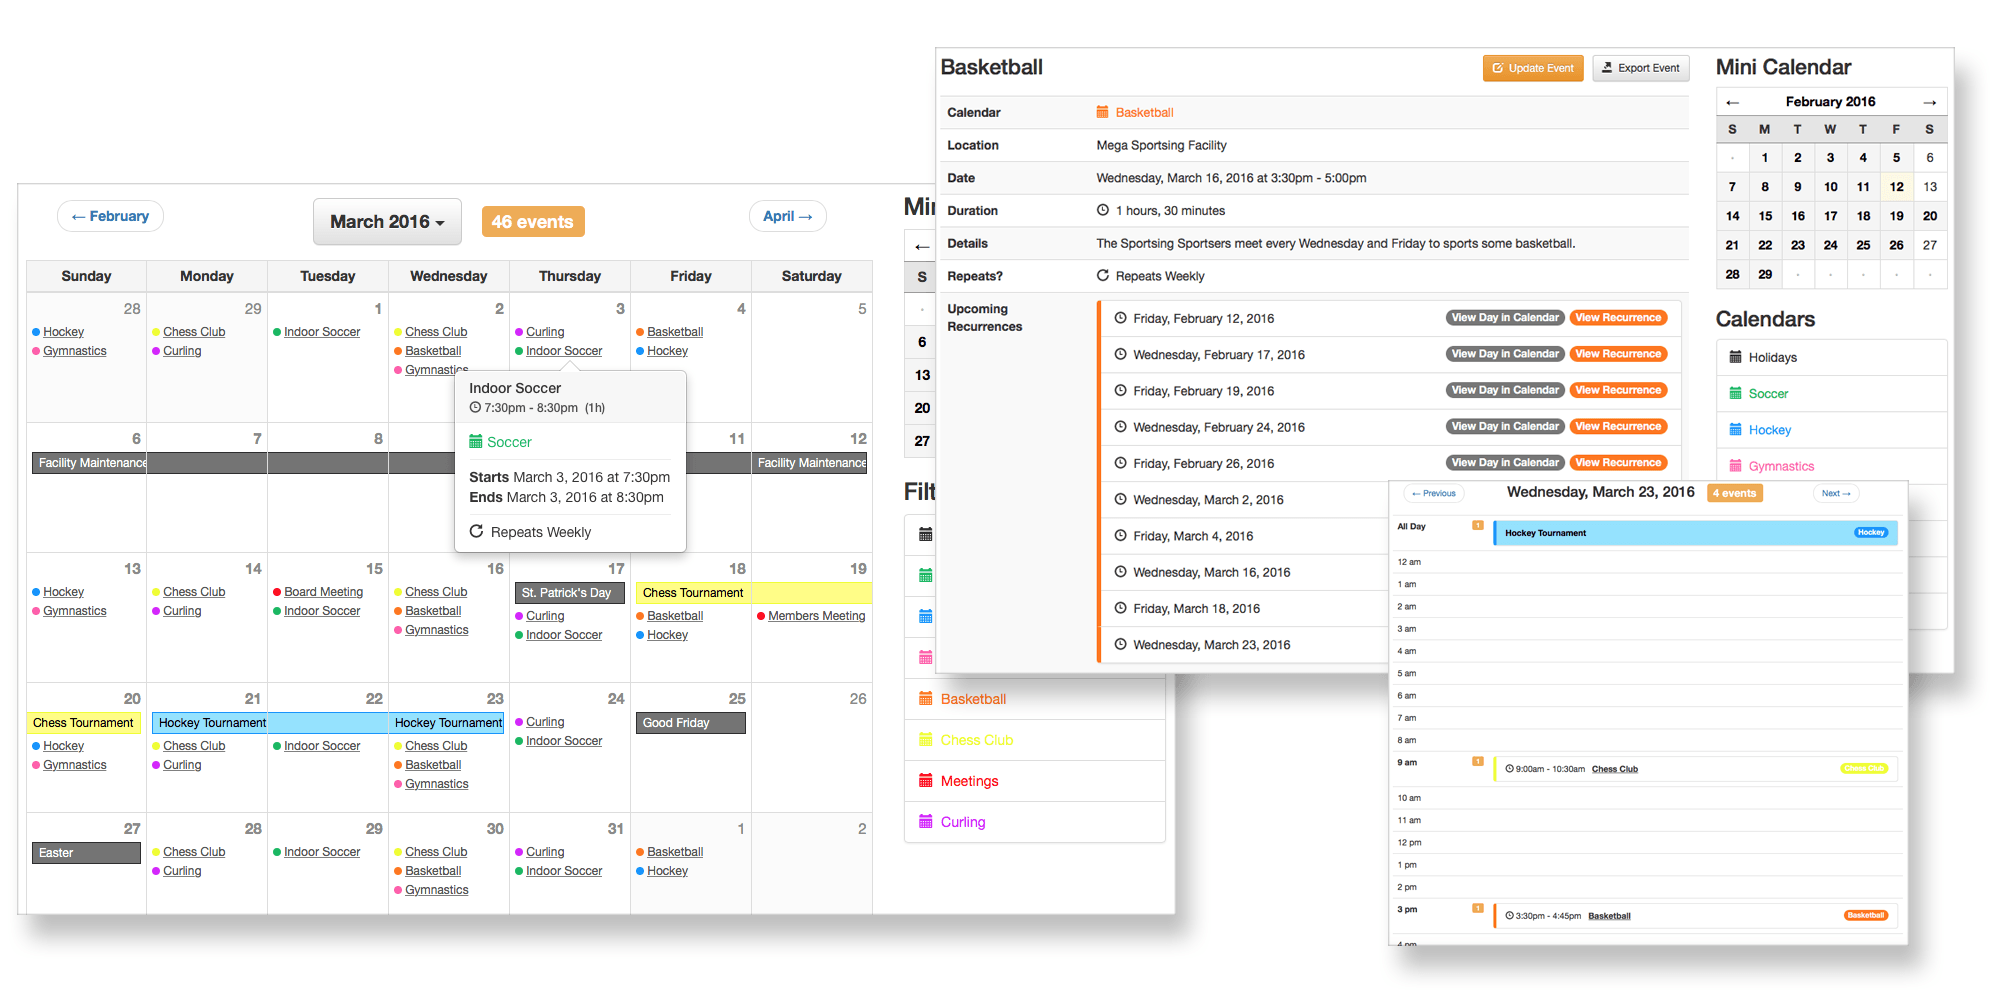View Day in Calendar for Wednesday, February 17

(x=1505, y=354)
